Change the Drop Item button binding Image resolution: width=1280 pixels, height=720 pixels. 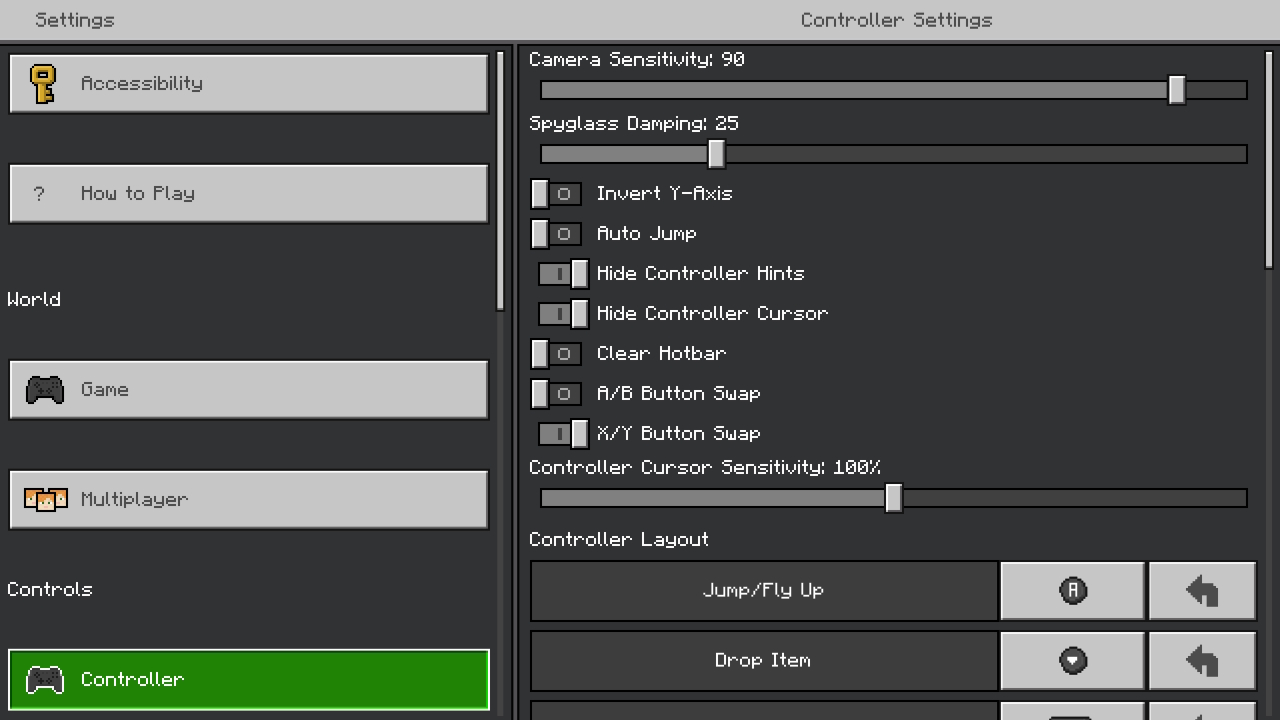[1072, 661]
